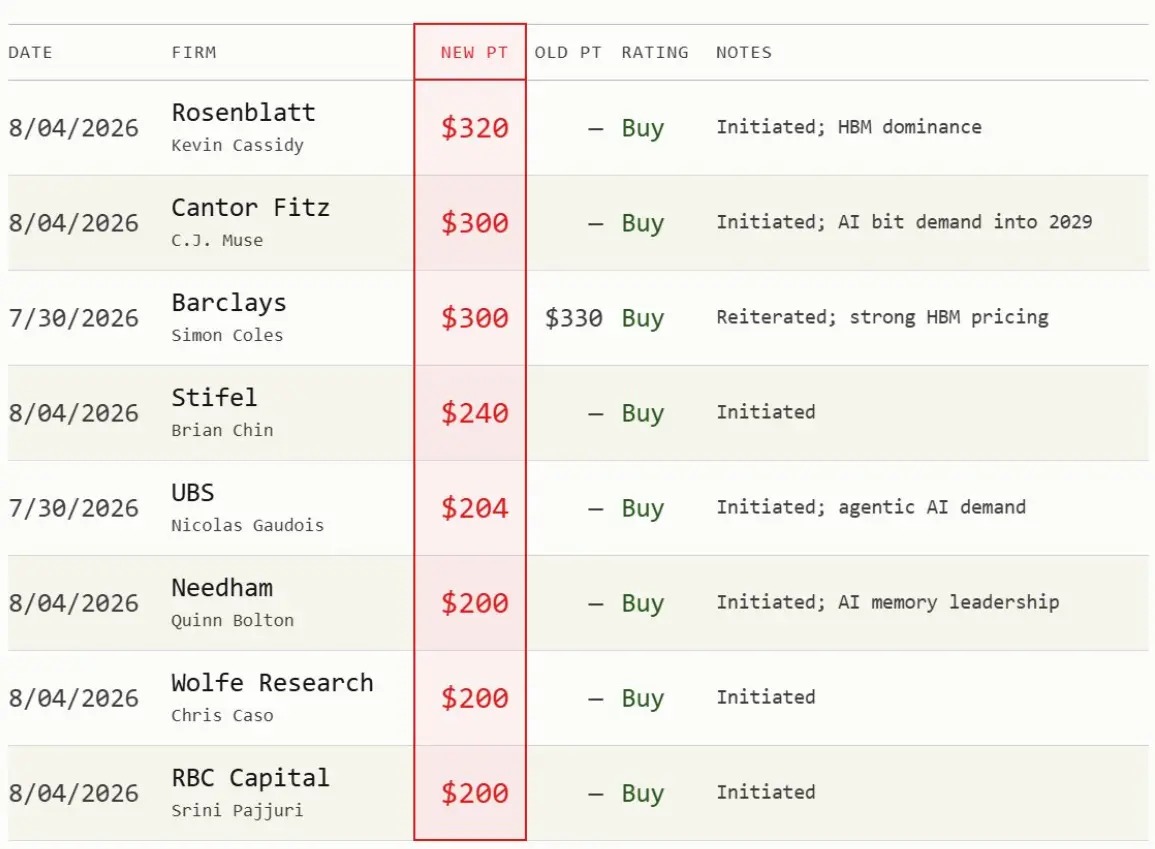
Task: Click note 'Initiated; HBM dominance'
Action: 849,127
